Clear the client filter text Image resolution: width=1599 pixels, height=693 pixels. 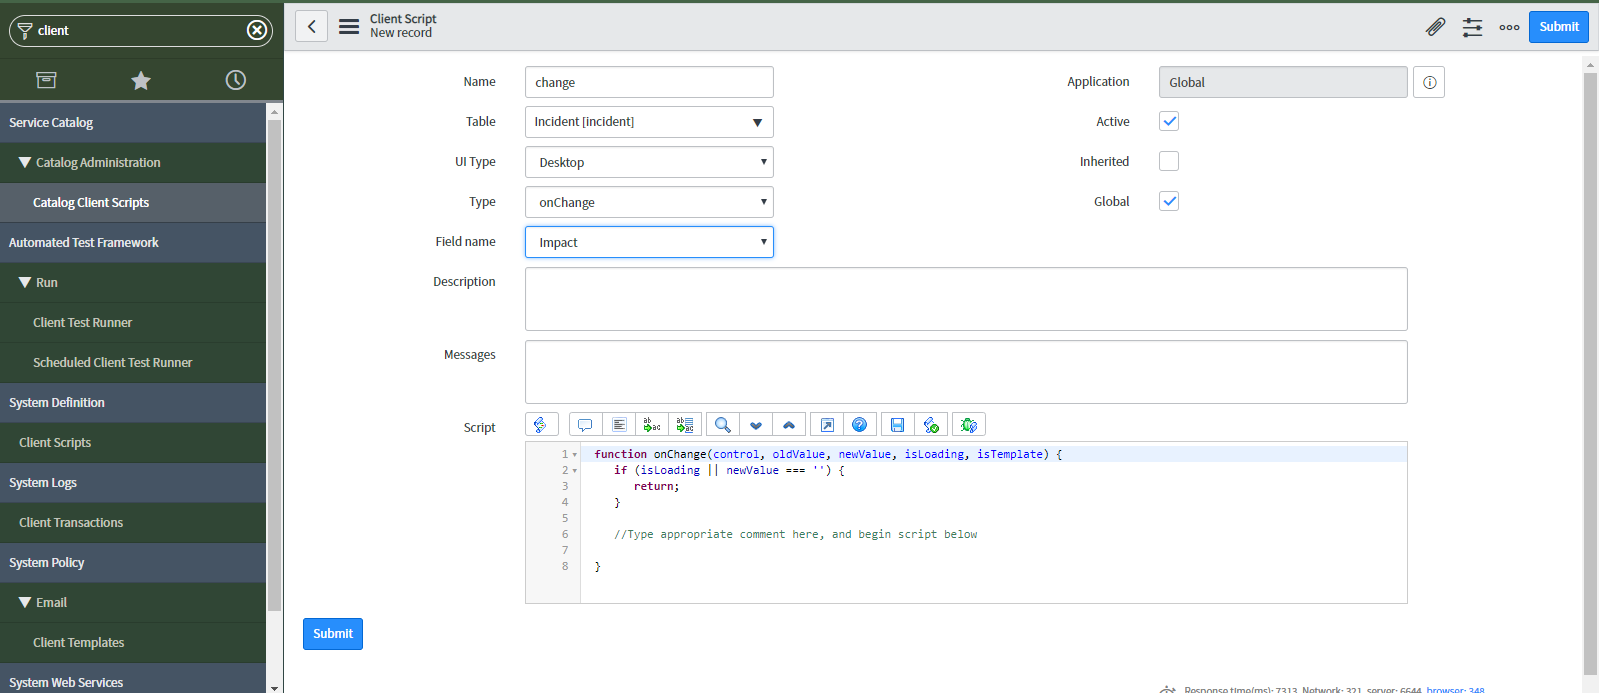[257, 30]
